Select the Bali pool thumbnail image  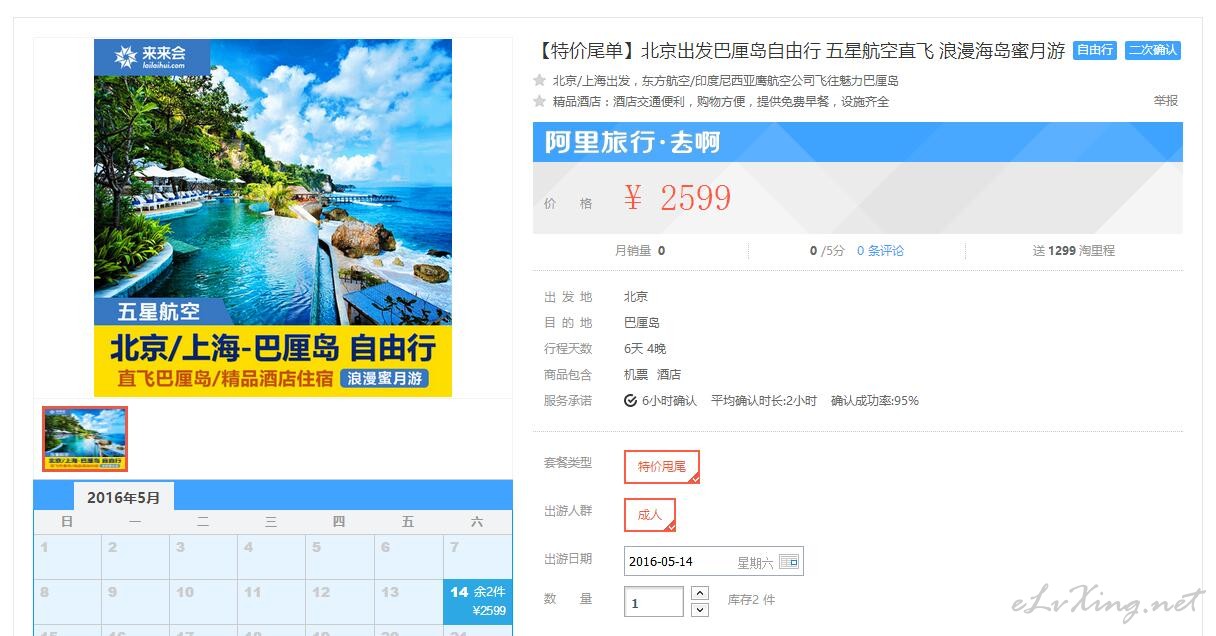[x=85, y=438]
